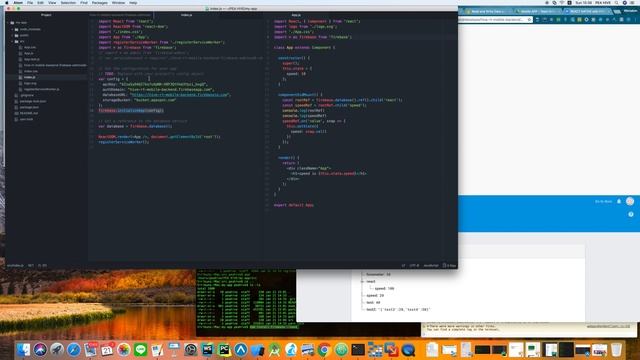640x360 pixels.
Task: Open Atom File menu
Action: tap(30, 3)
